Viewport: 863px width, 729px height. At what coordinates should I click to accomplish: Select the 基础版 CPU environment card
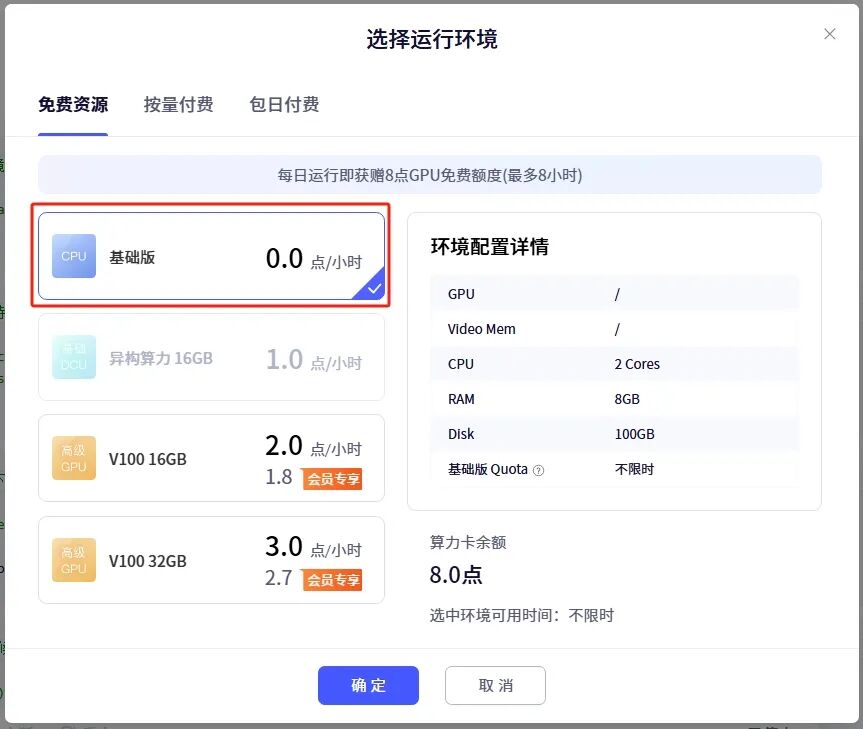[211, 256]
